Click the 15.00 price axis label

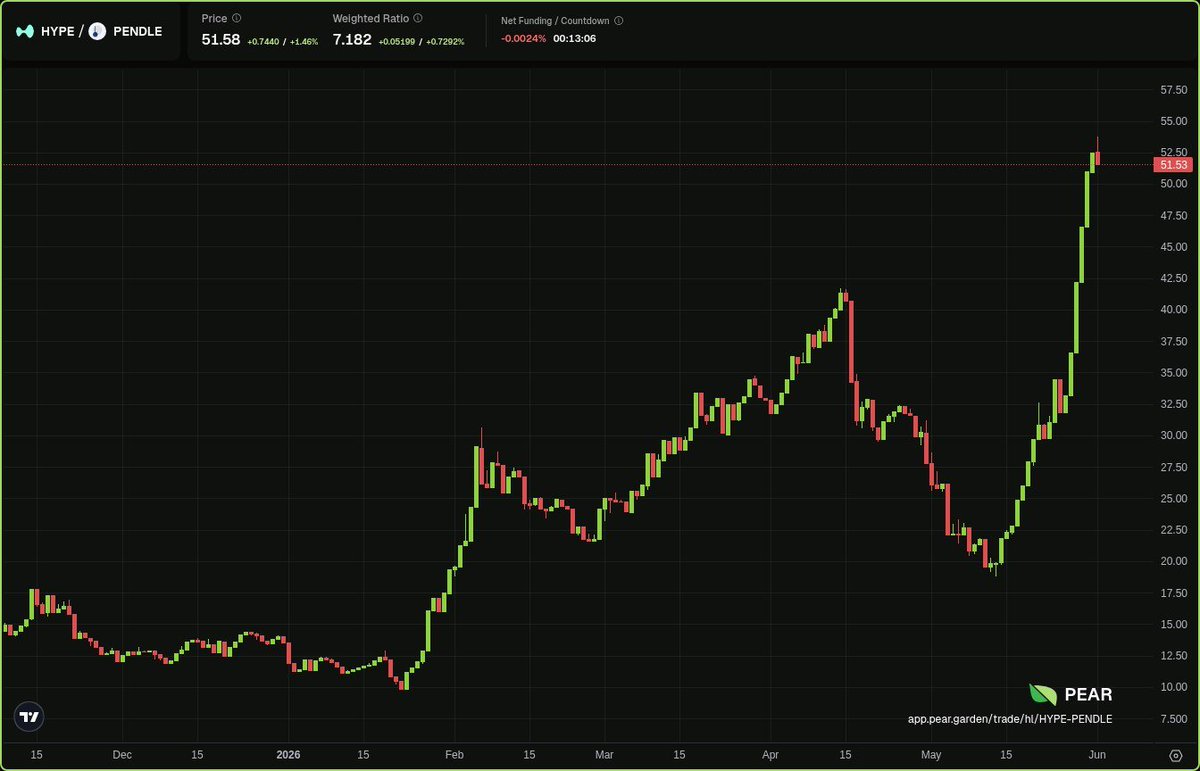1173,624
